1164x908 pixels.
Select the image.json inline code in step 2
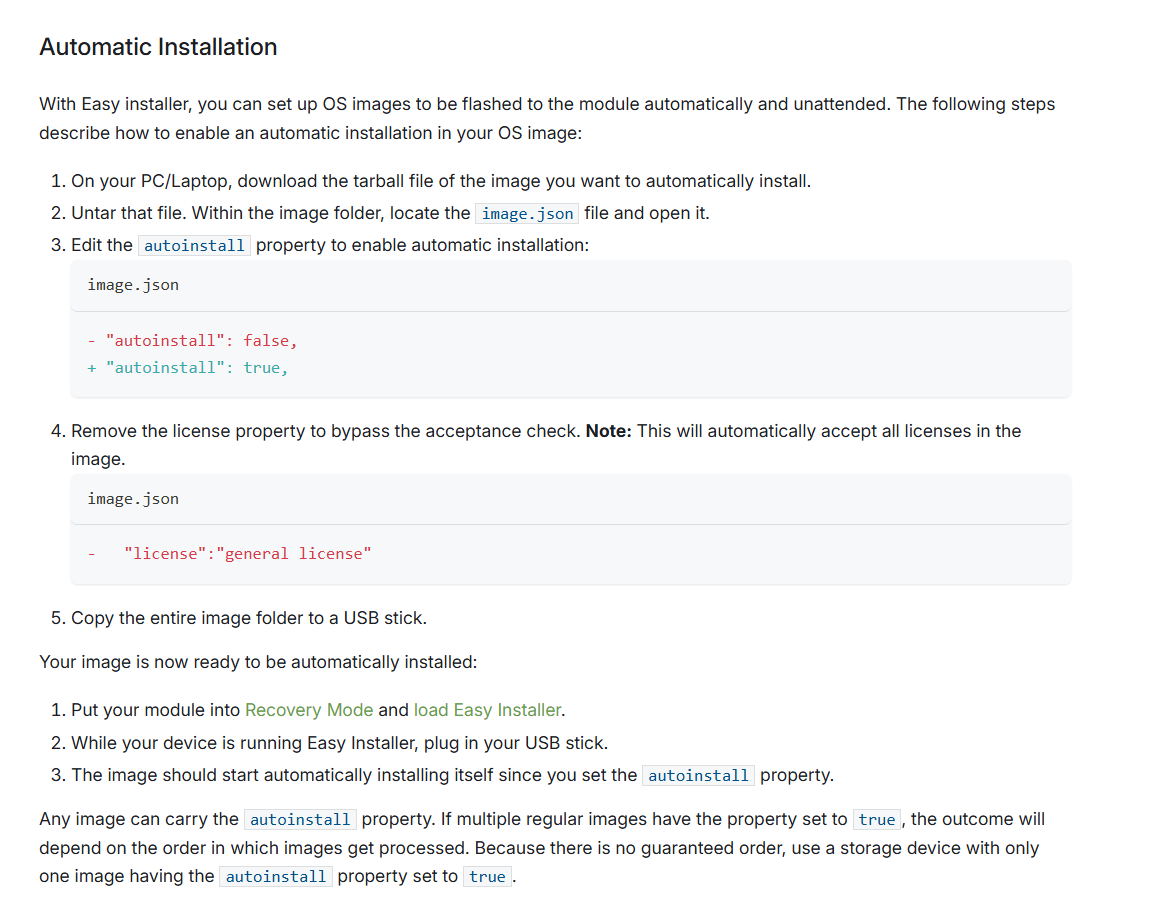pyautogui.click(x=526, y=213)
